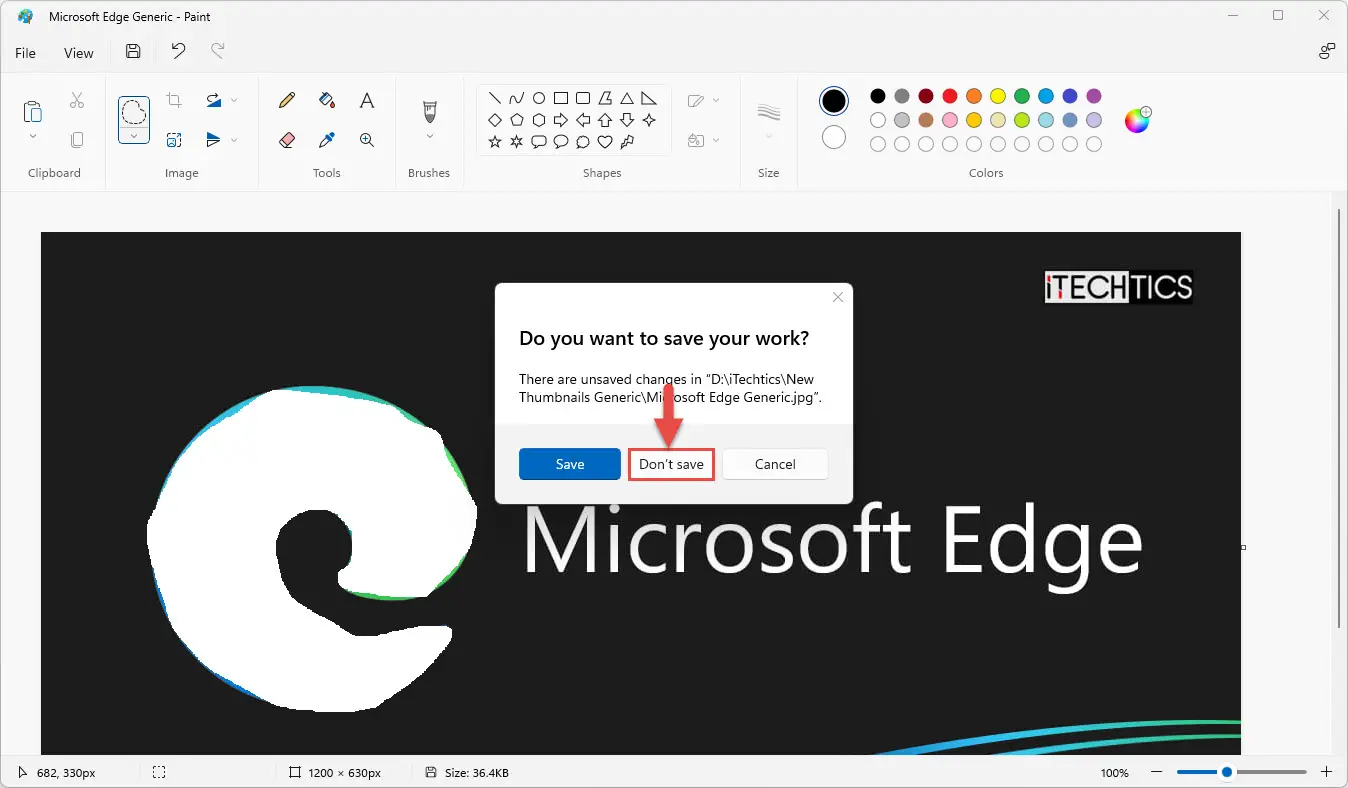The image size is (1348, 788).
Task: Select the Heart shape
Action: 605,142
